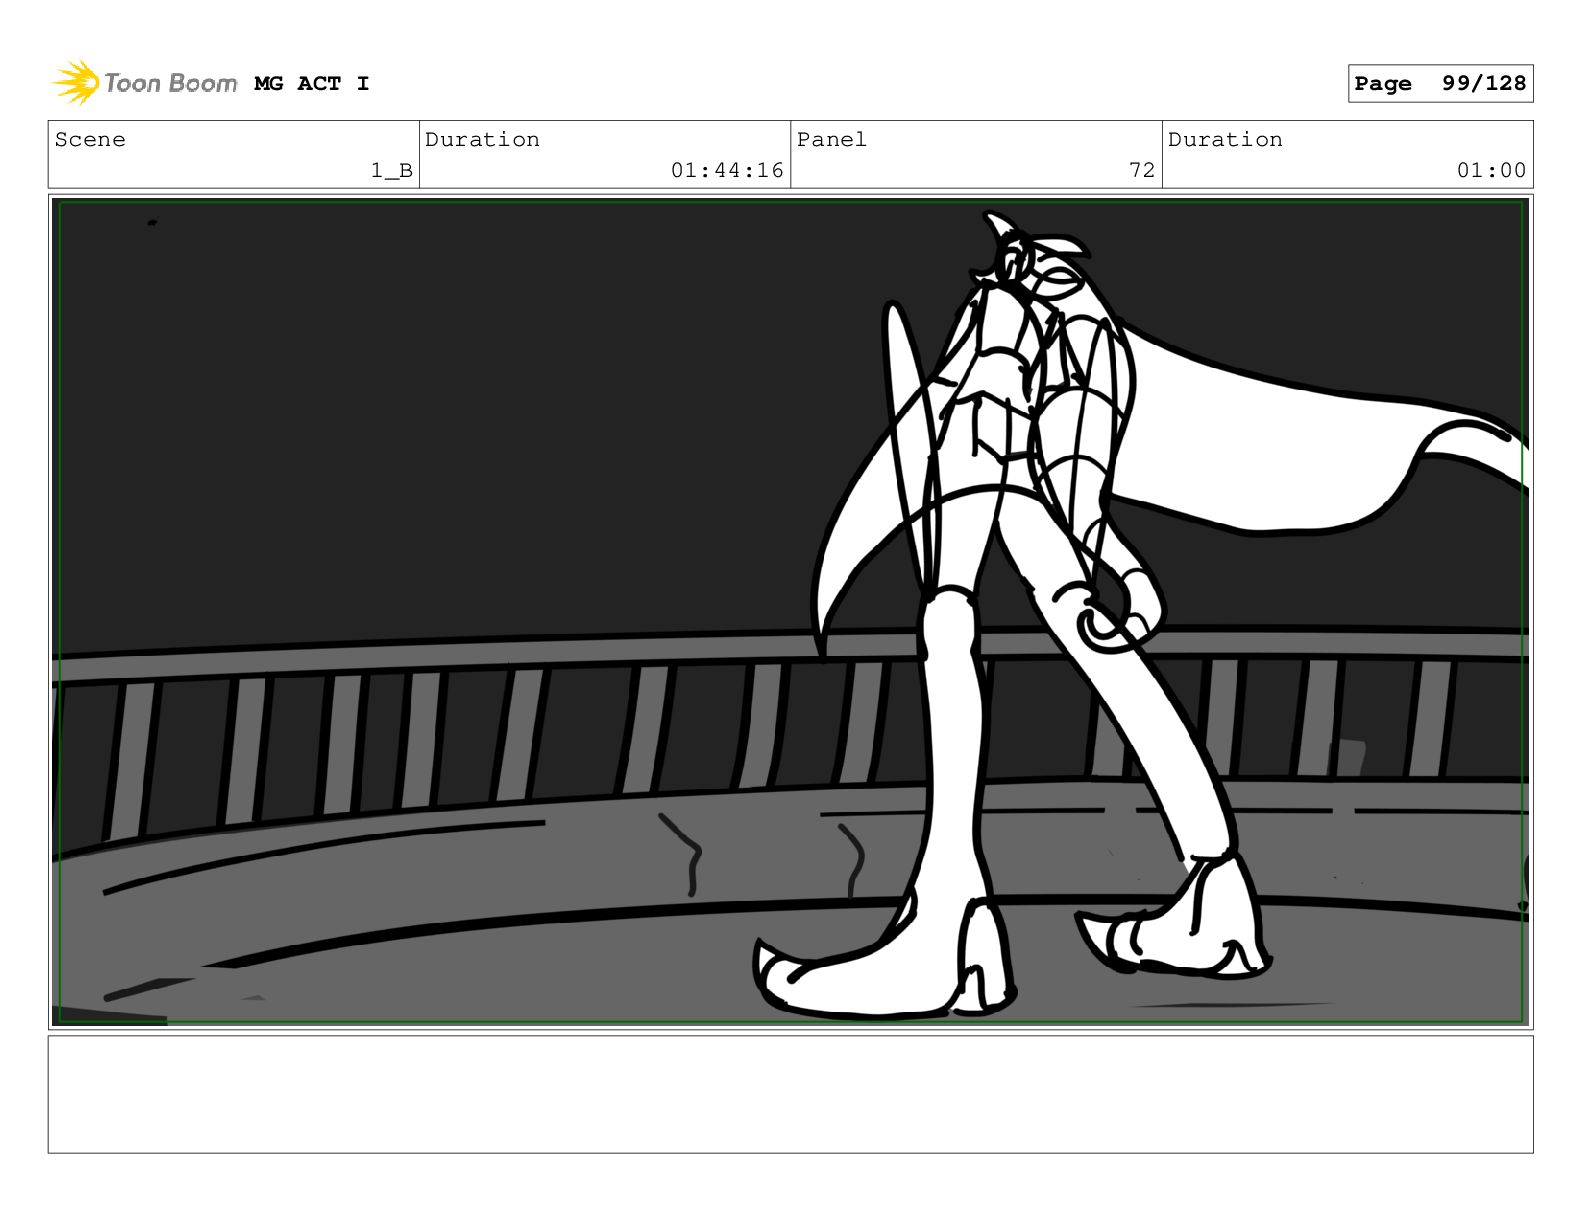Viewport: 1582px width, 1225px height.
Task: Click the 'Panel' header label
Action: click(831, 140)
